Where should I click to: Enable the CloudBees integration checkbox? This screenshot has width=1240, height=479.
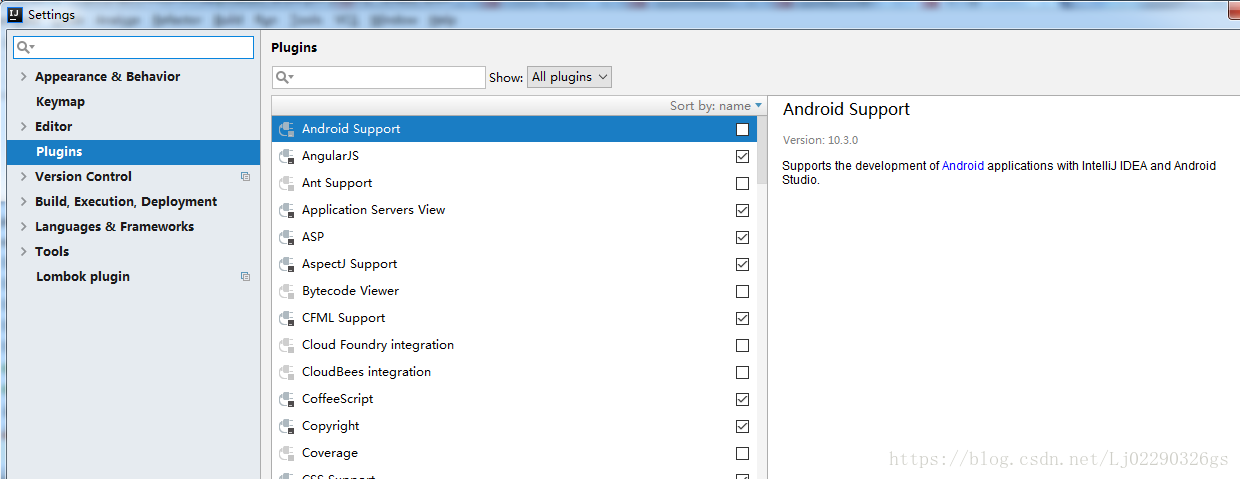742,372
